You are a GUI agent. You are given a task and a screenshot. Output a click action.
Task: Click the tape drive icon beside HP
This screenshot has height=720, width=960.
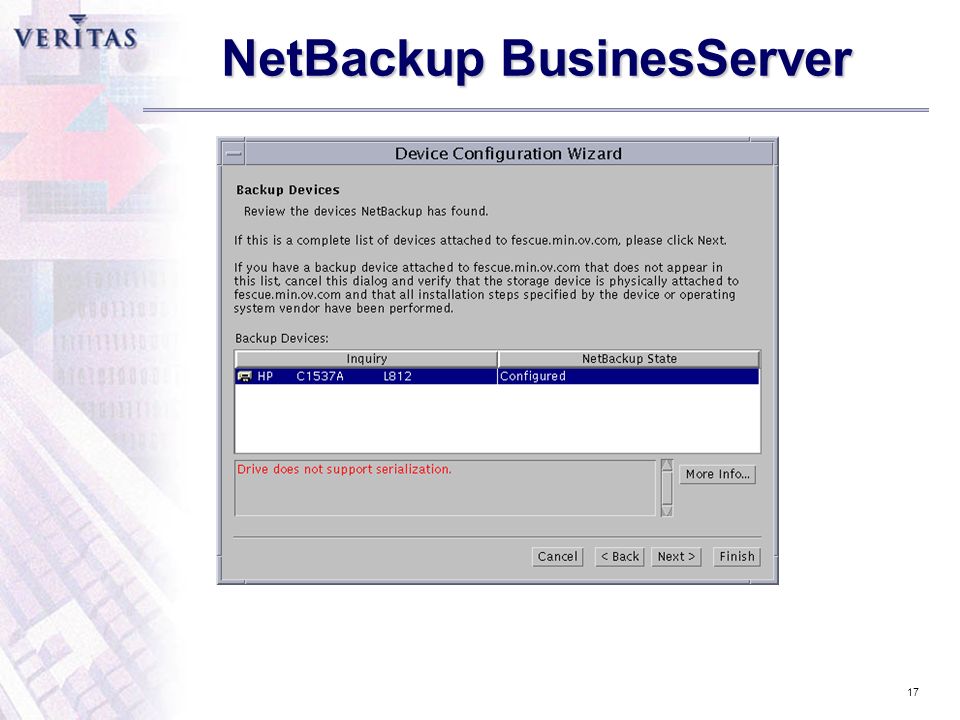pyautogui.click(x=244, y=376)
